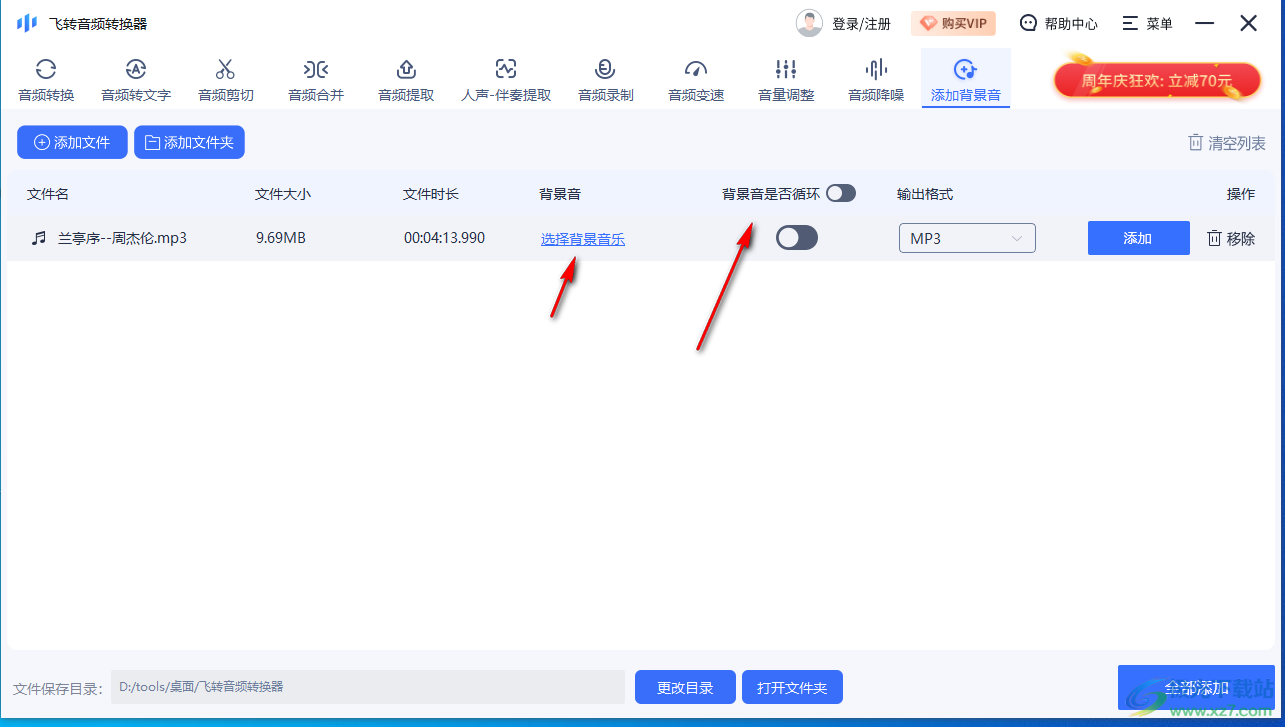
Task: Click the 清空列表 trash icon to clear list
Action: point(1195,143)
